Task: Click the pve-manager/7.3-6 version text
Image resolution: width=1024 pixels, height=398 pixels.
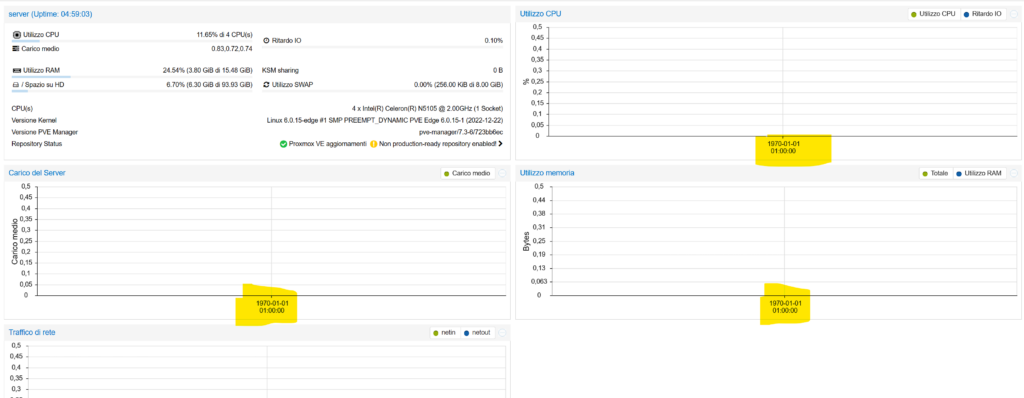Action: point(461,132)
